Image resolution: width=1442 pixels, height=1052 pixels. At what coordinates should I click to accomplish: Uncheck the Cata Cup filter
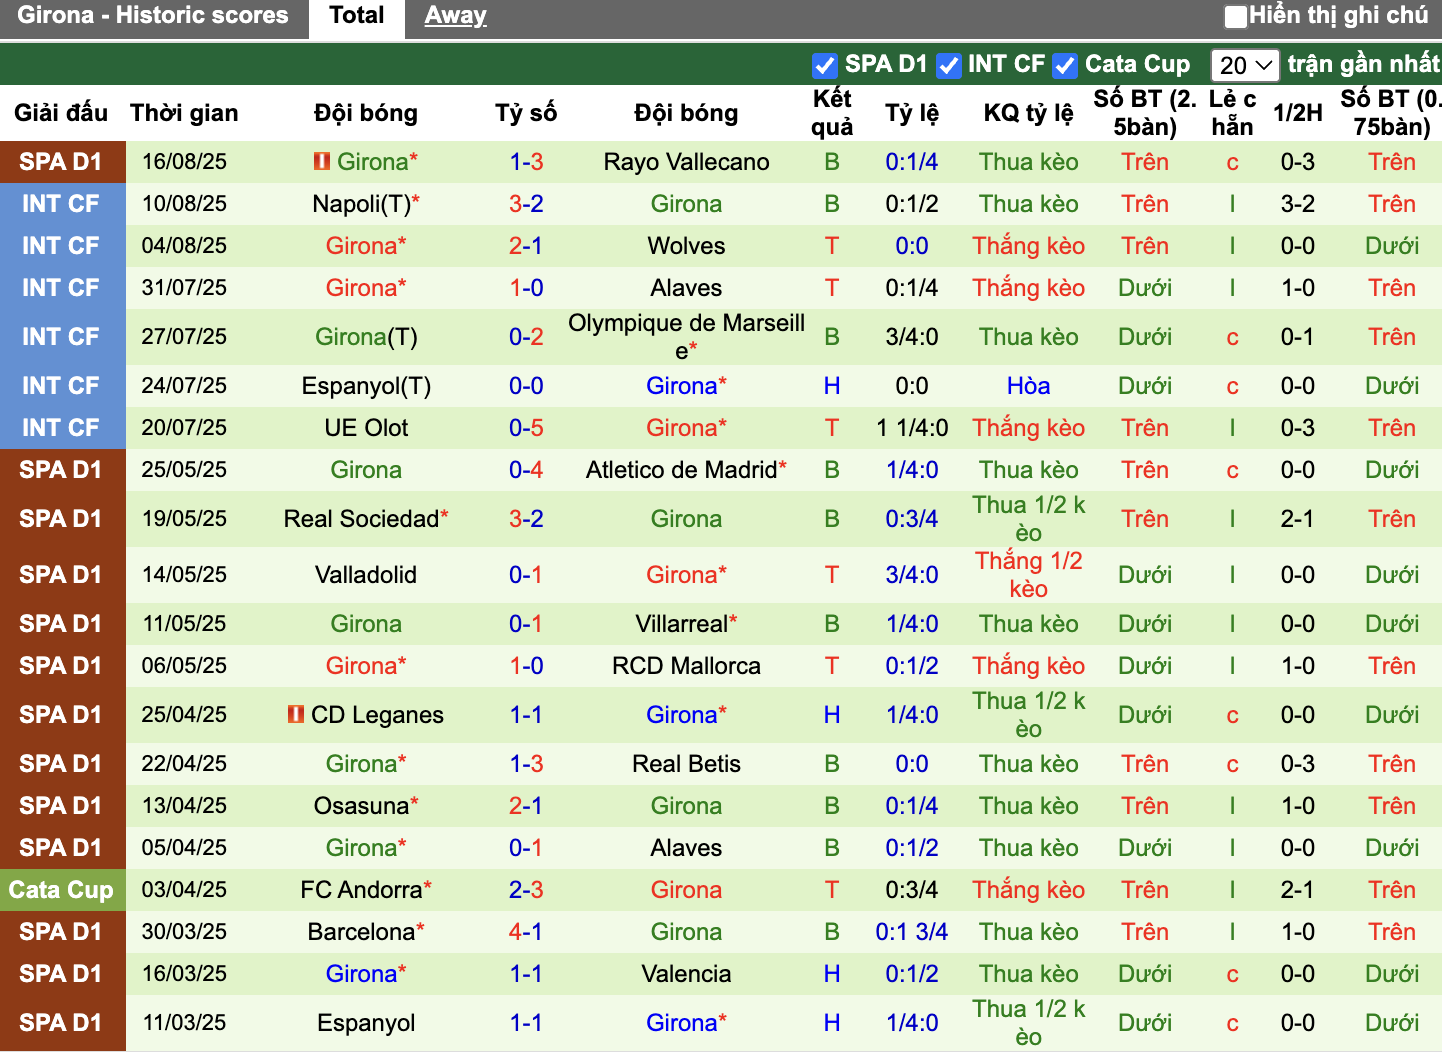tap(1065, 65)
